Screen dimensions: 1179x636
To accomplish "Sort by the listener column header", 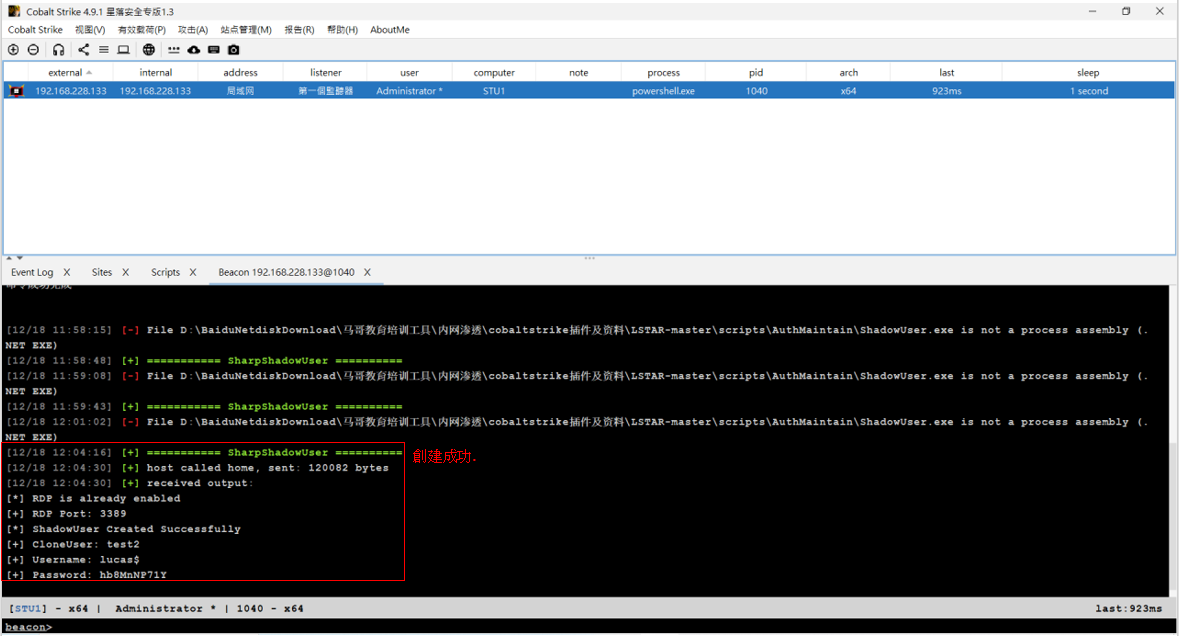I will point(326,72).
